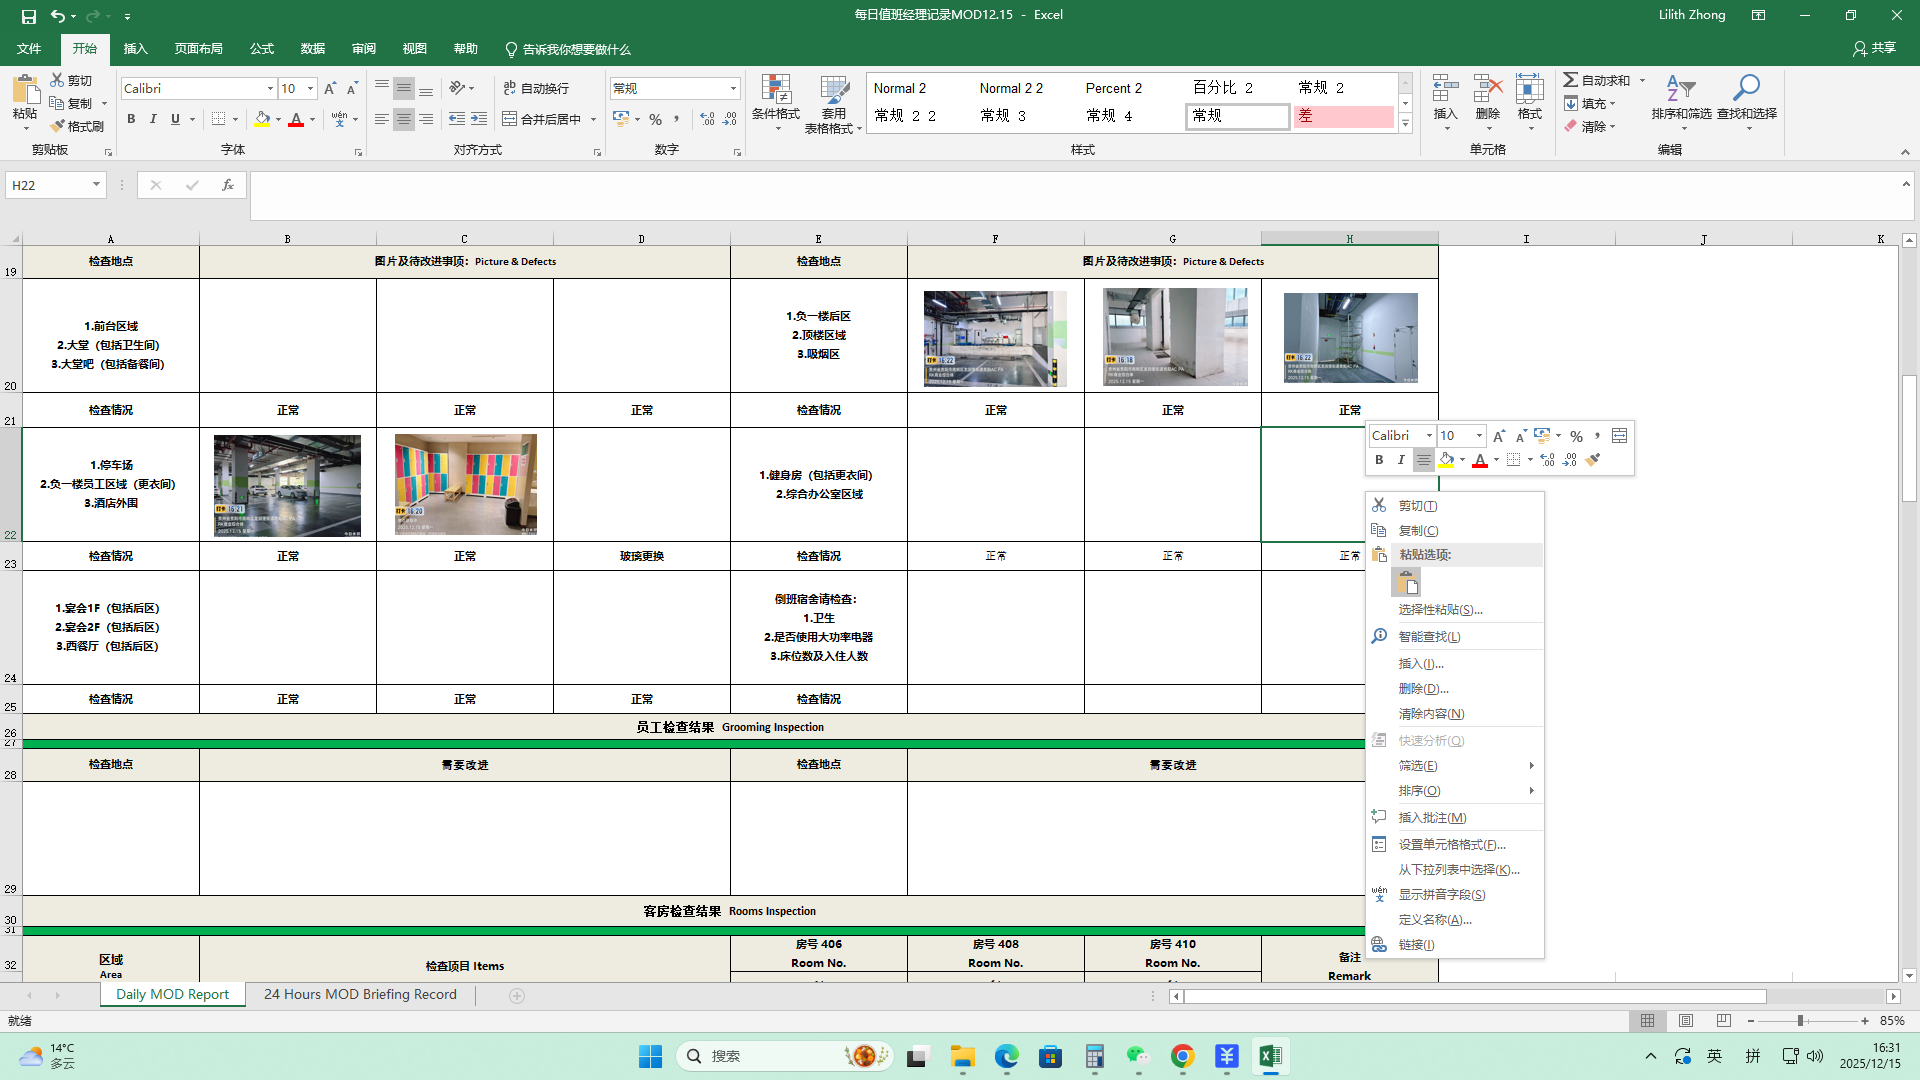Image resolution: width=1920 pixels, height=1080 pixels.
Task: Click 告诉我你想要做什么 search box
Action: click(x=576, y=49)
